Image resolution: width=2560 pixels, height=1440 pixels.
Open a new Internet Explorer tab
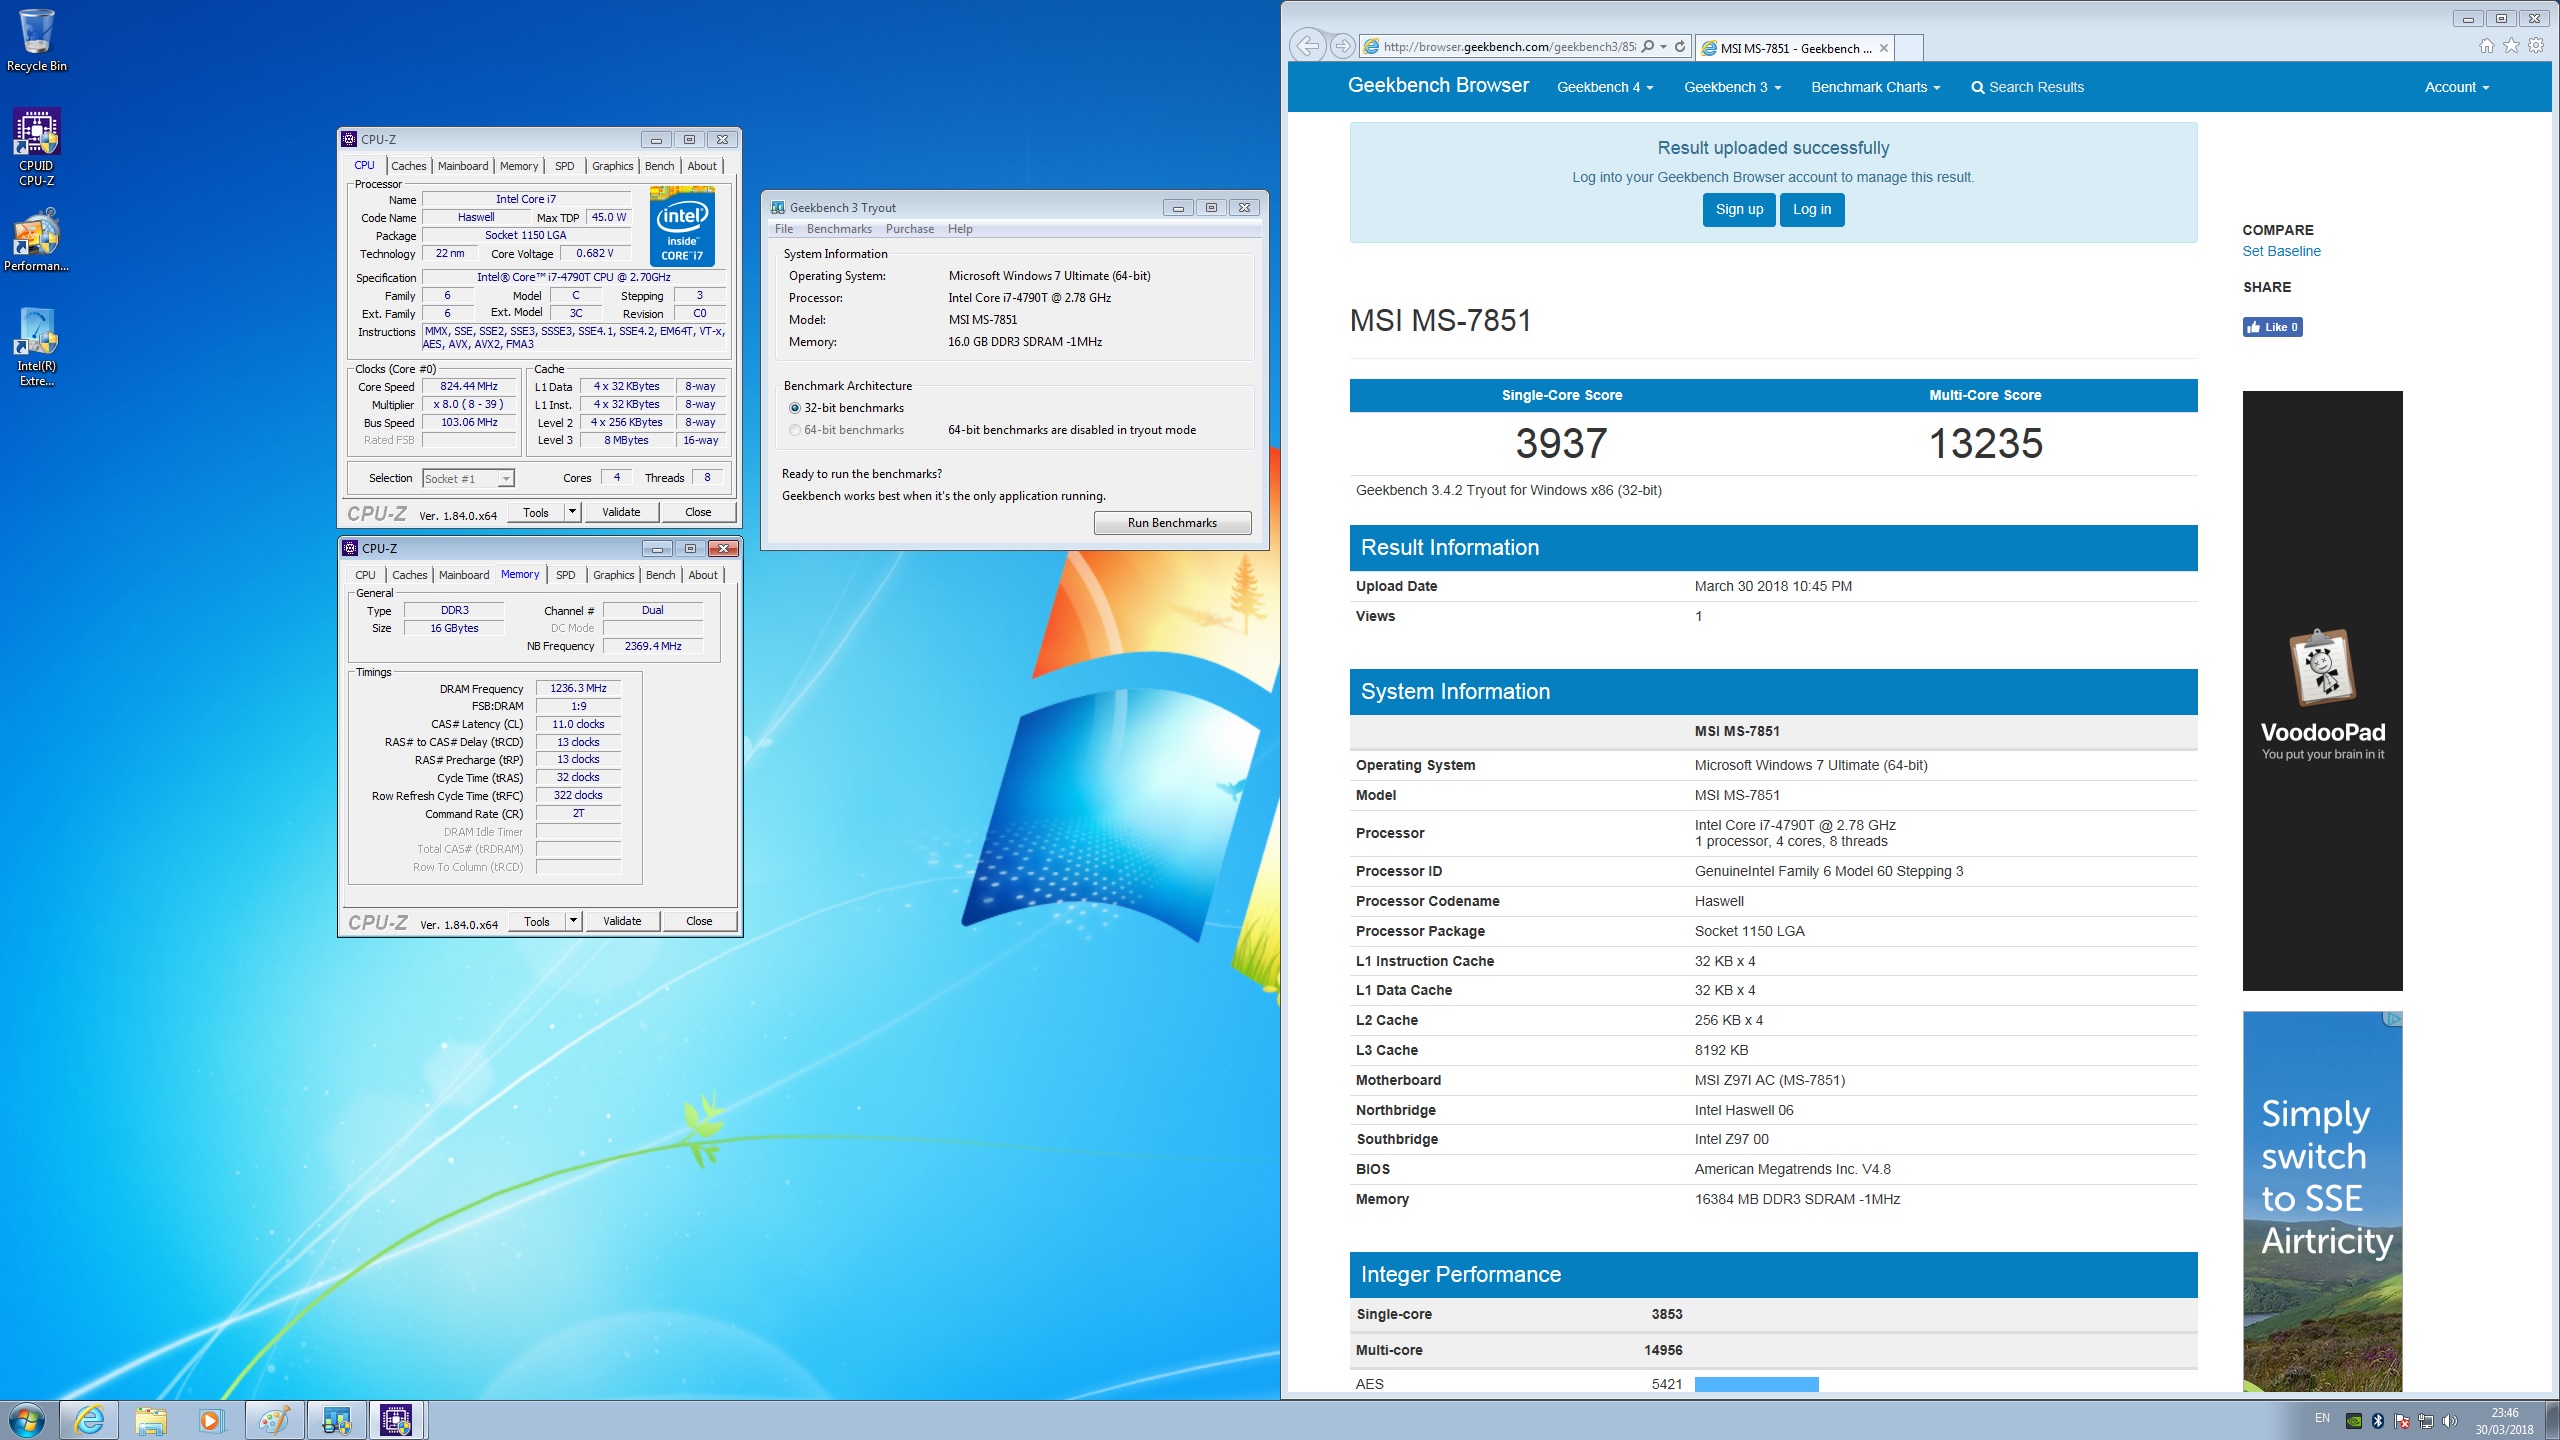tap(1909, 48)
